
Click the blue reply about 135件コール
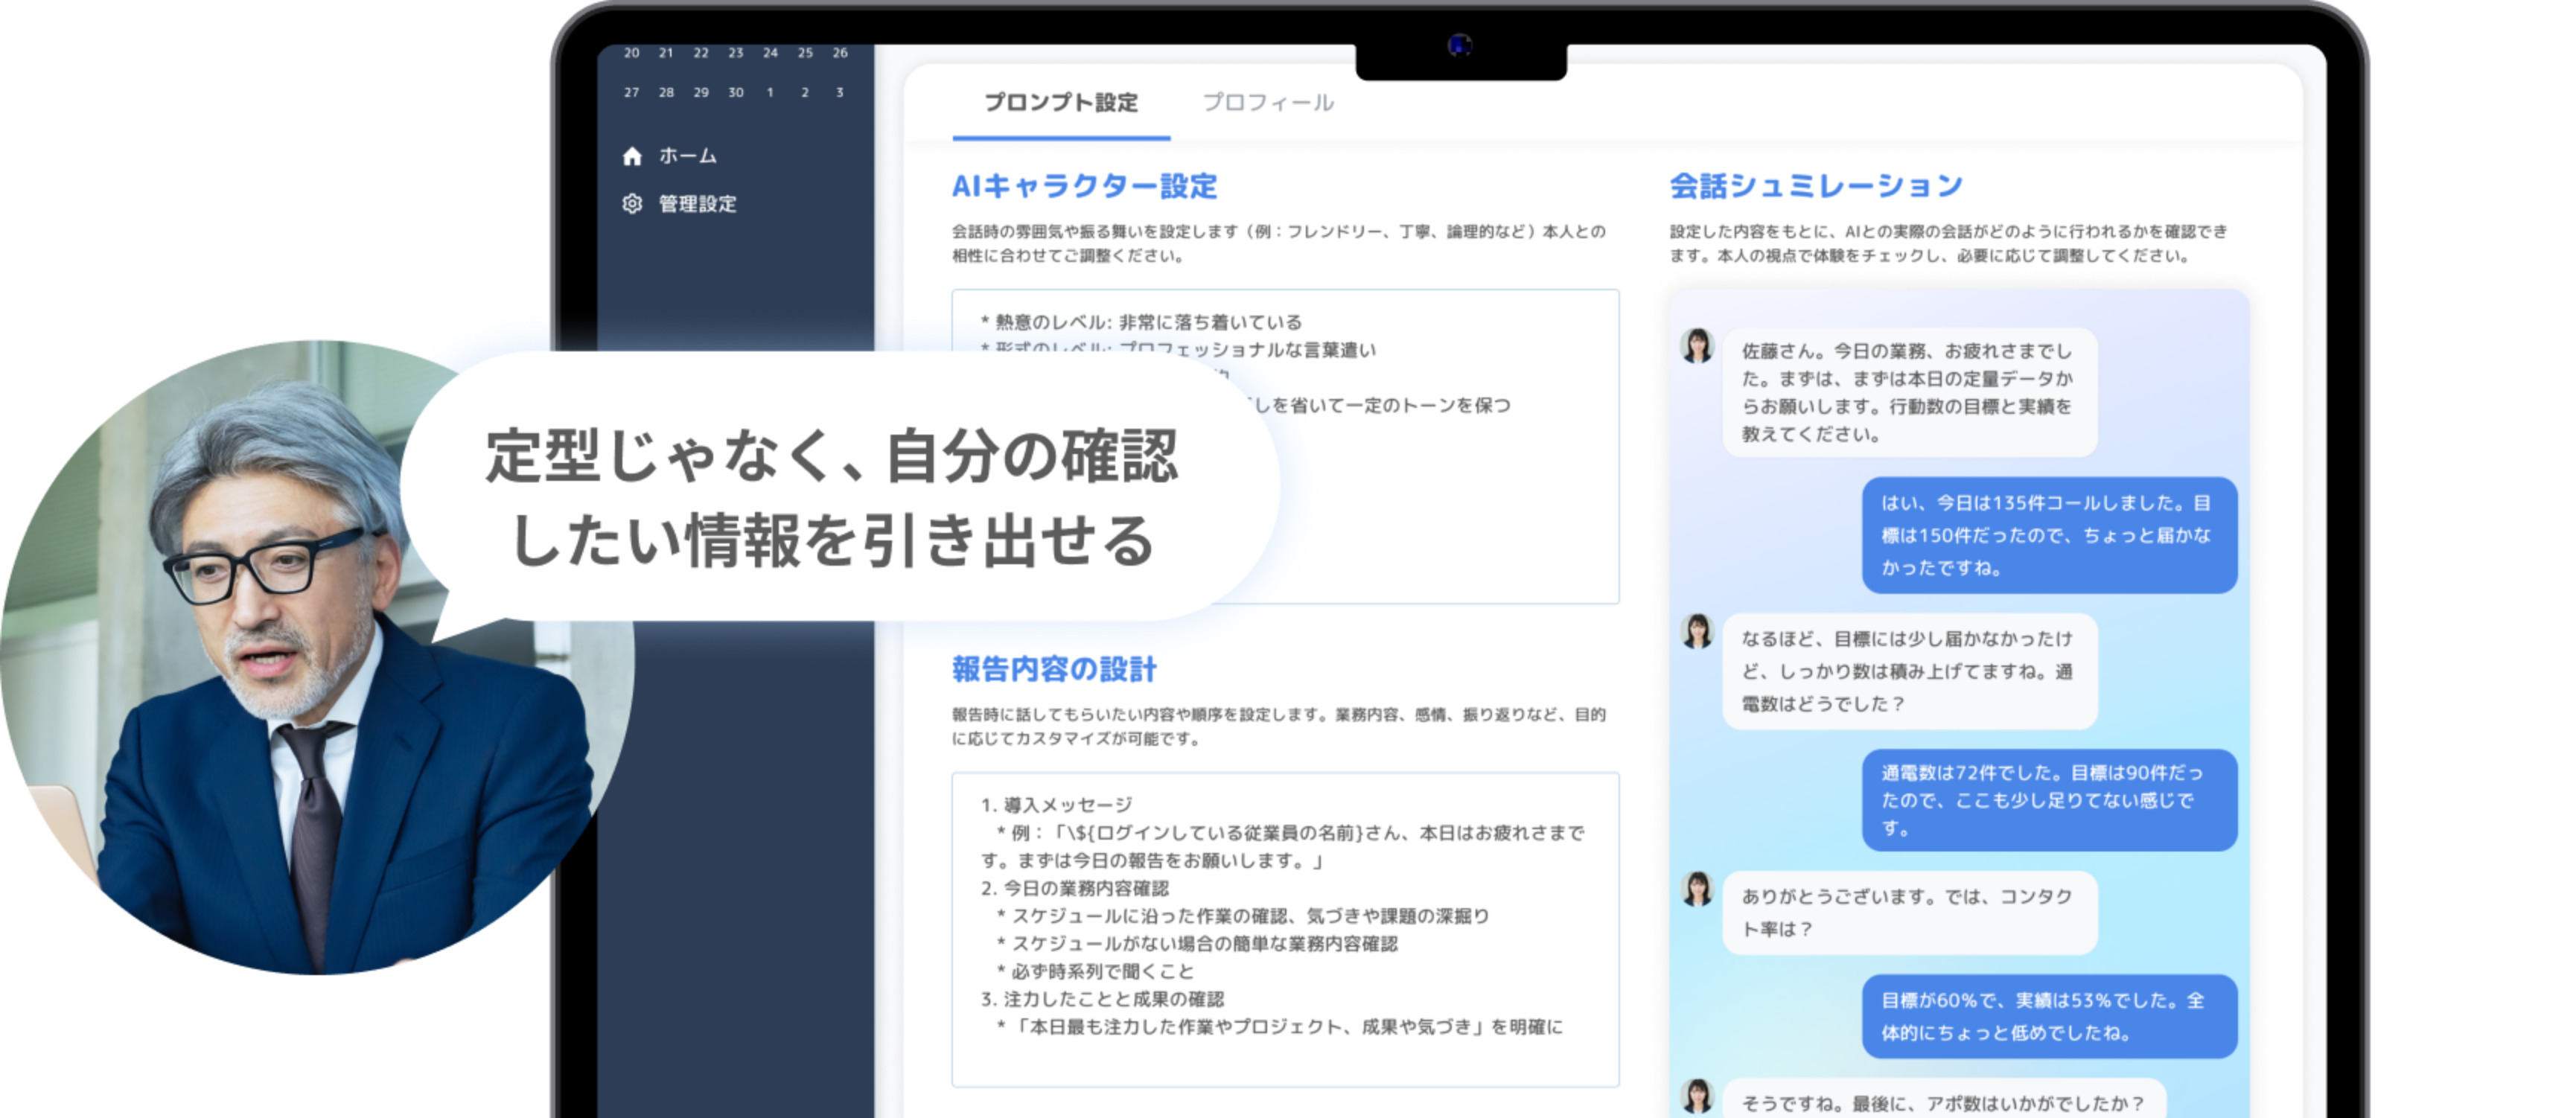click(2049, 535)
